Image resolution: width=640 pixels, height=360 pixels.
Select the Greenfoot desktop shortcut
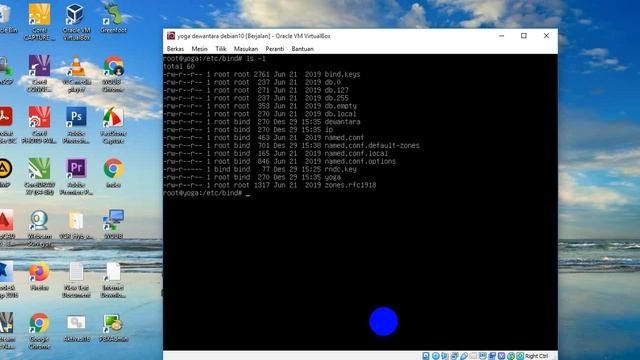[113, 18]
